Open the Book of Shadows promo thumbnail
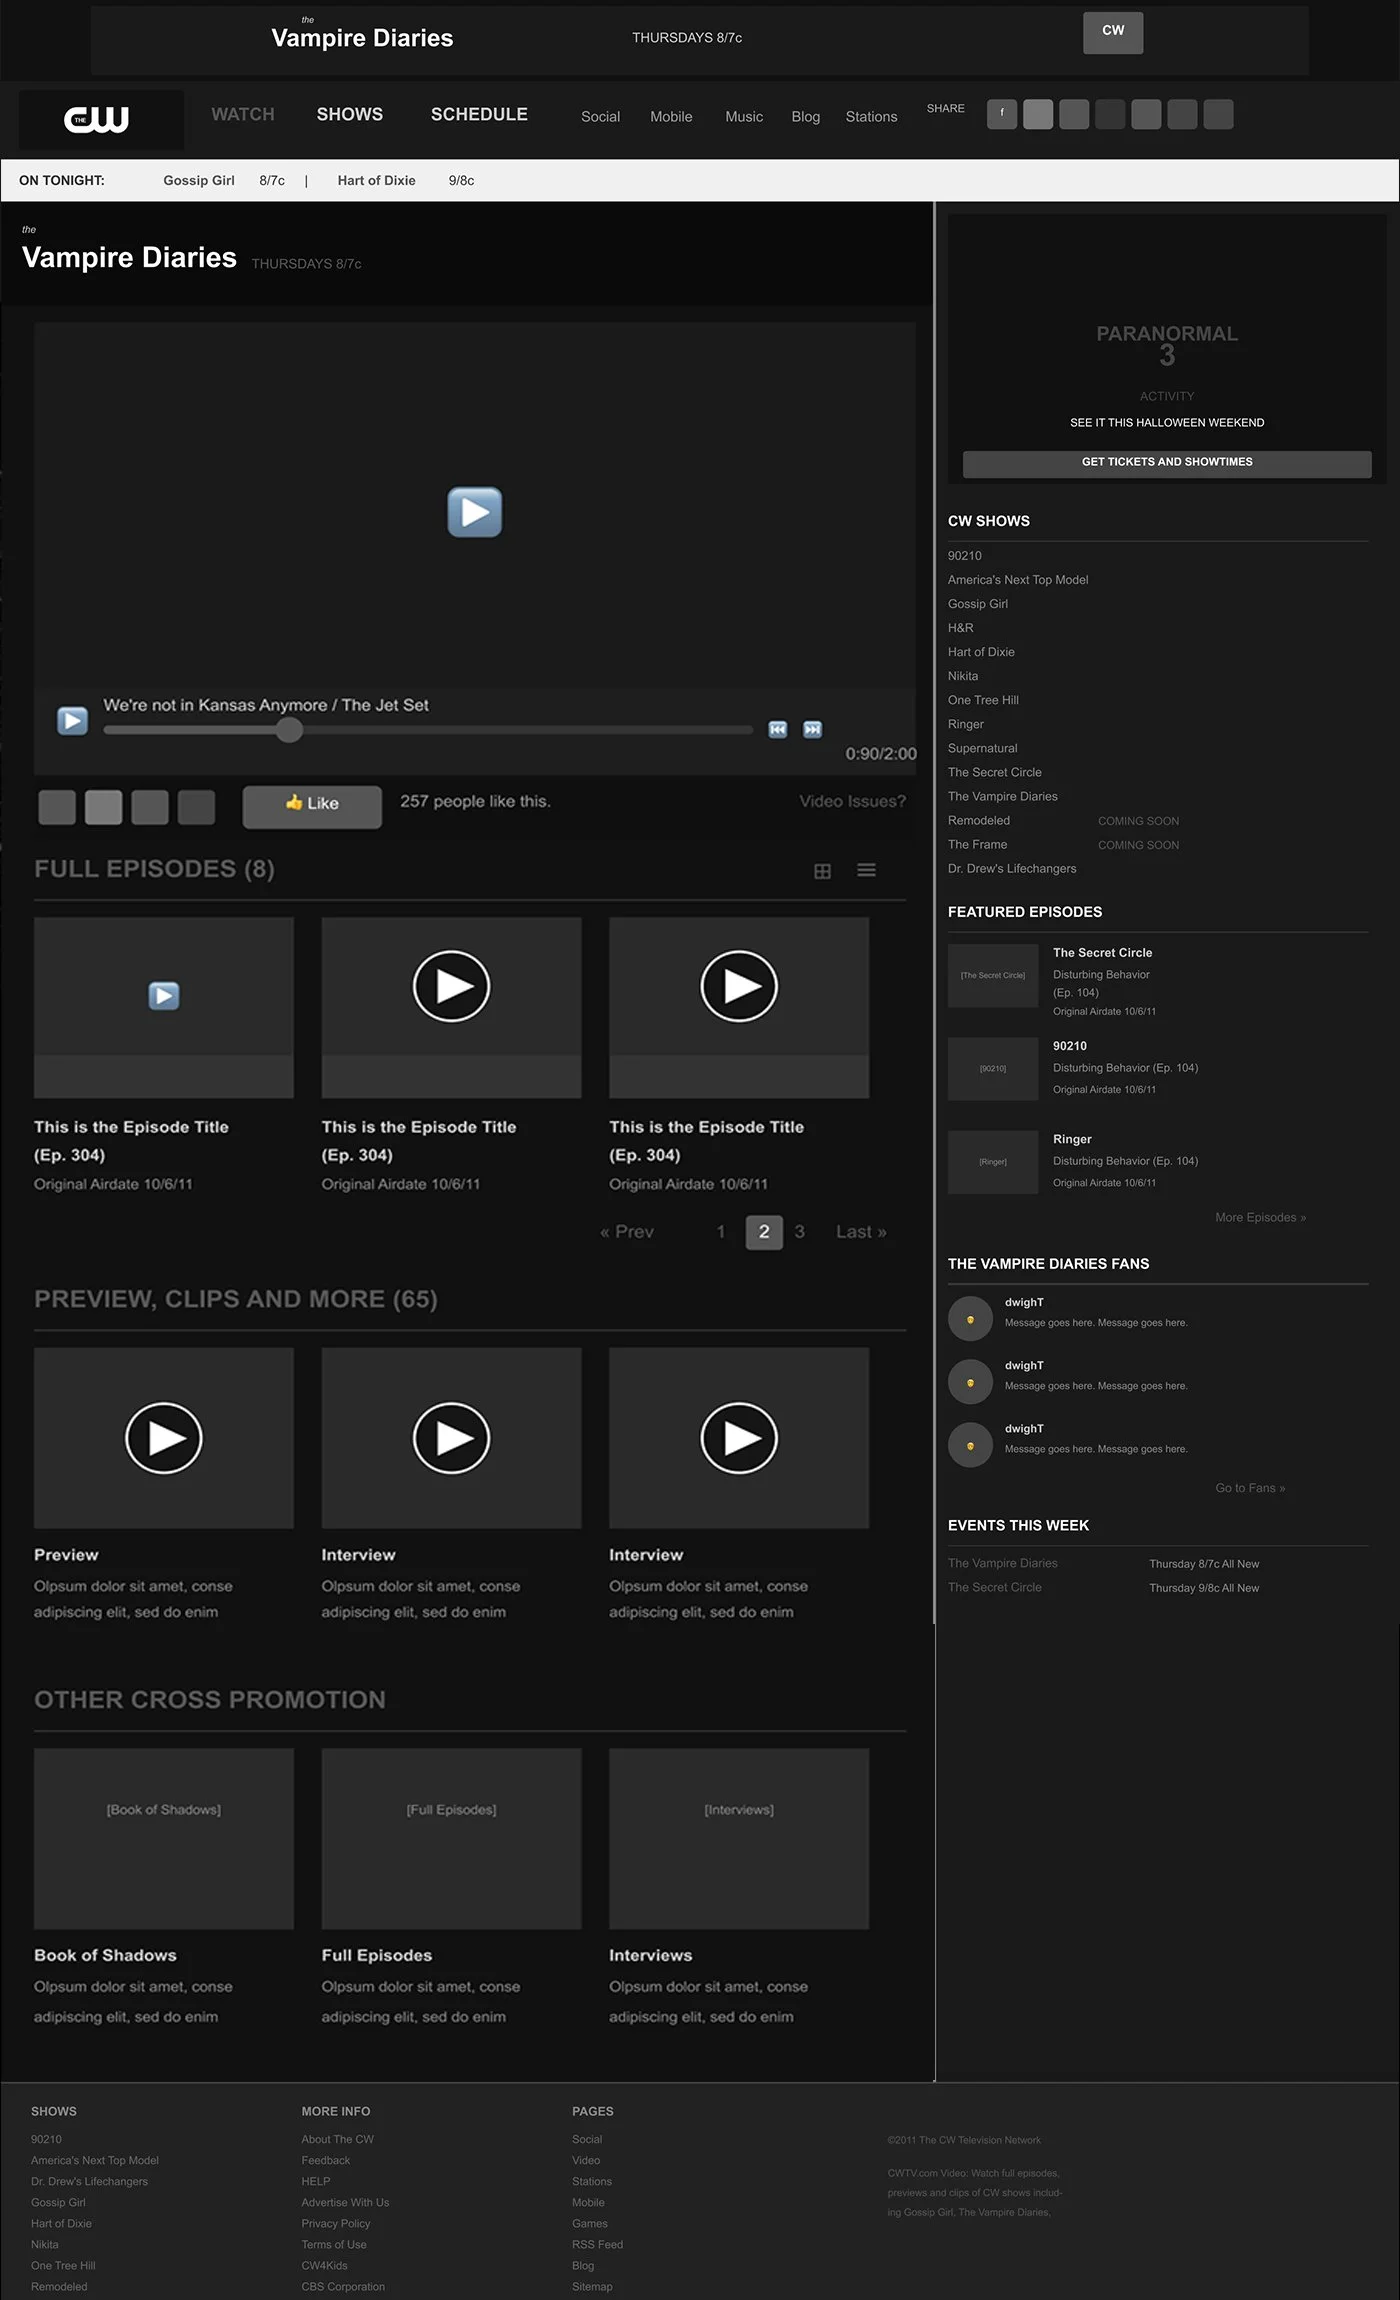The image size is (1400, 2300). coord(164,1838)
